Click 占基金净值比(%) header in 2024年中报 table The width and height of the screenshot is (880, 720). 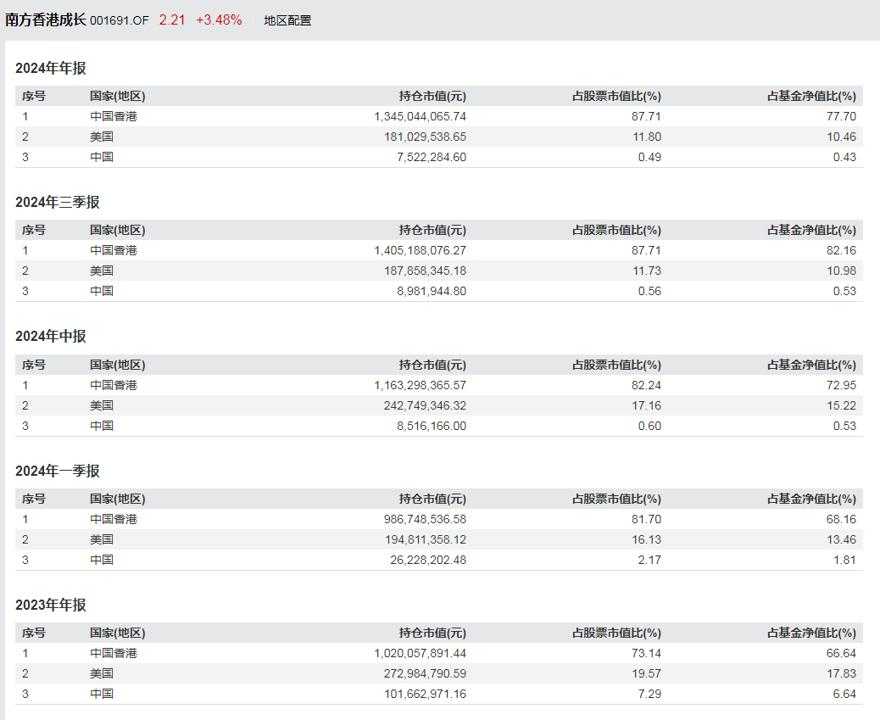[x=812, y=365]
